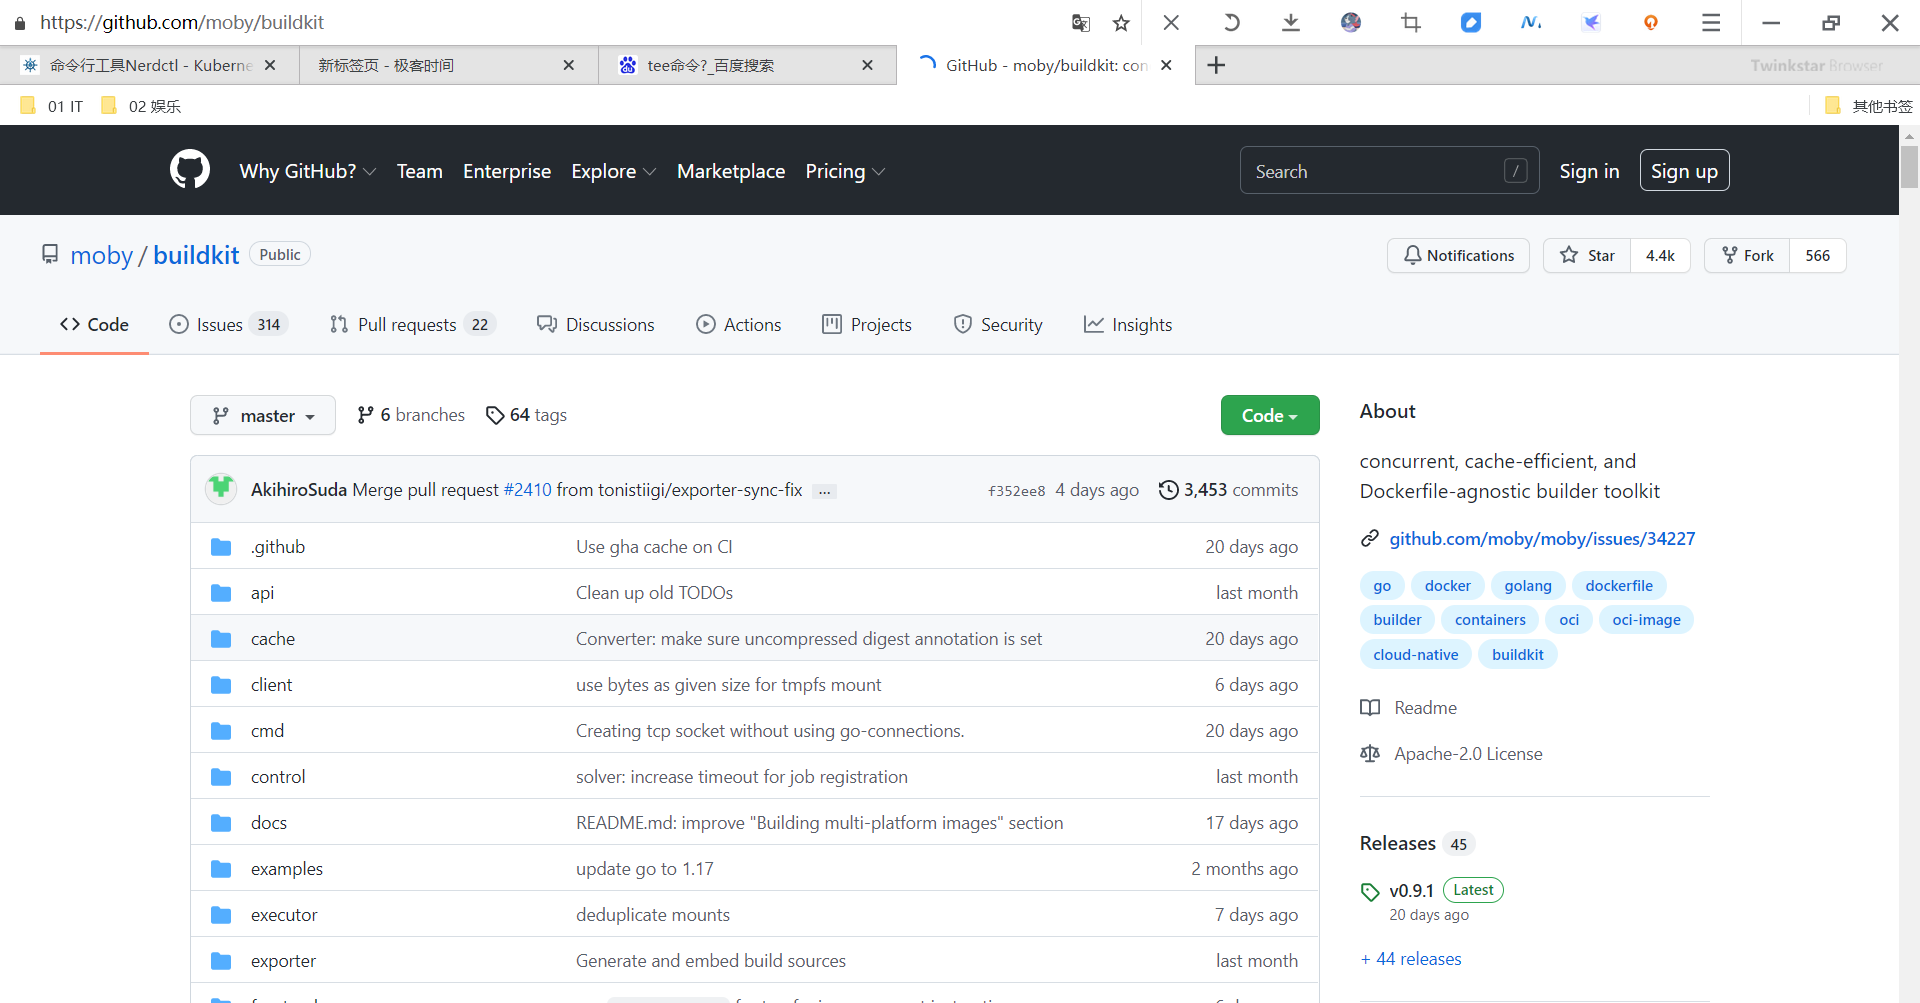
Task: Click the translate page icon in address bar
Action: click(x=1081, y=22)
